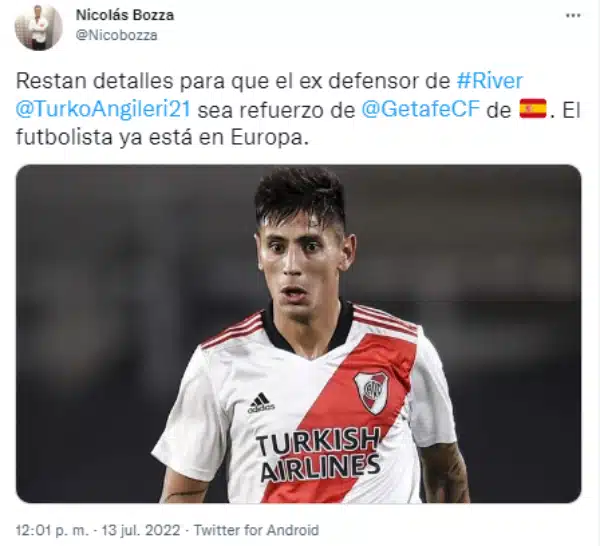Open the Twitter for Android source link

(256, 530)
